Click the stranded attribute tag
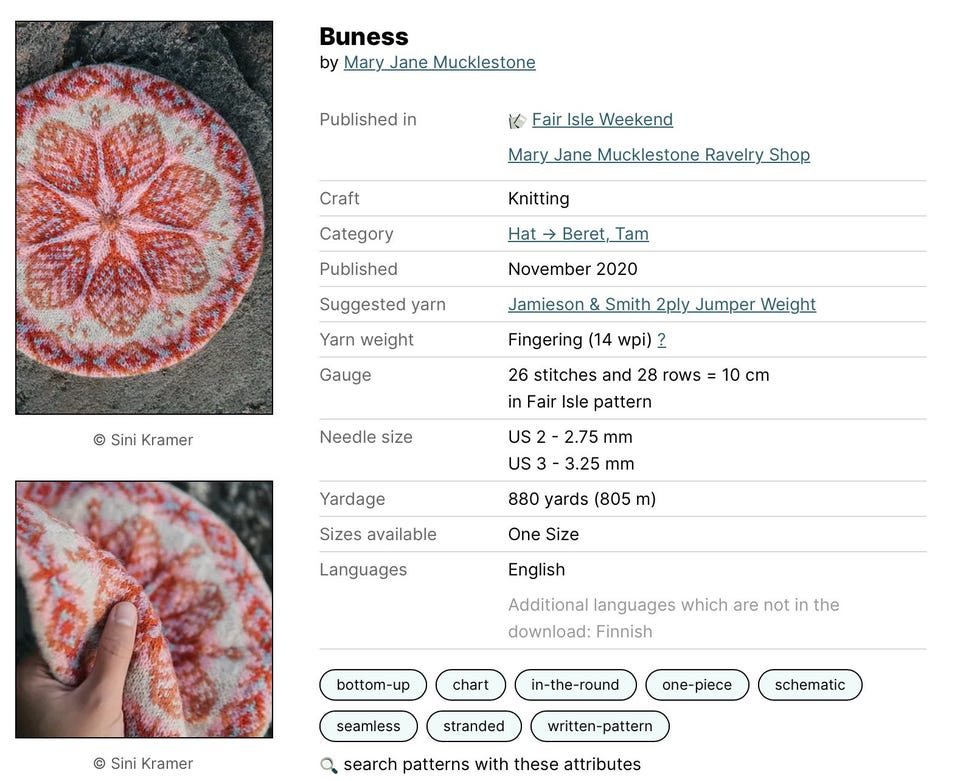960x781 pixels. [x=473, y=726]
